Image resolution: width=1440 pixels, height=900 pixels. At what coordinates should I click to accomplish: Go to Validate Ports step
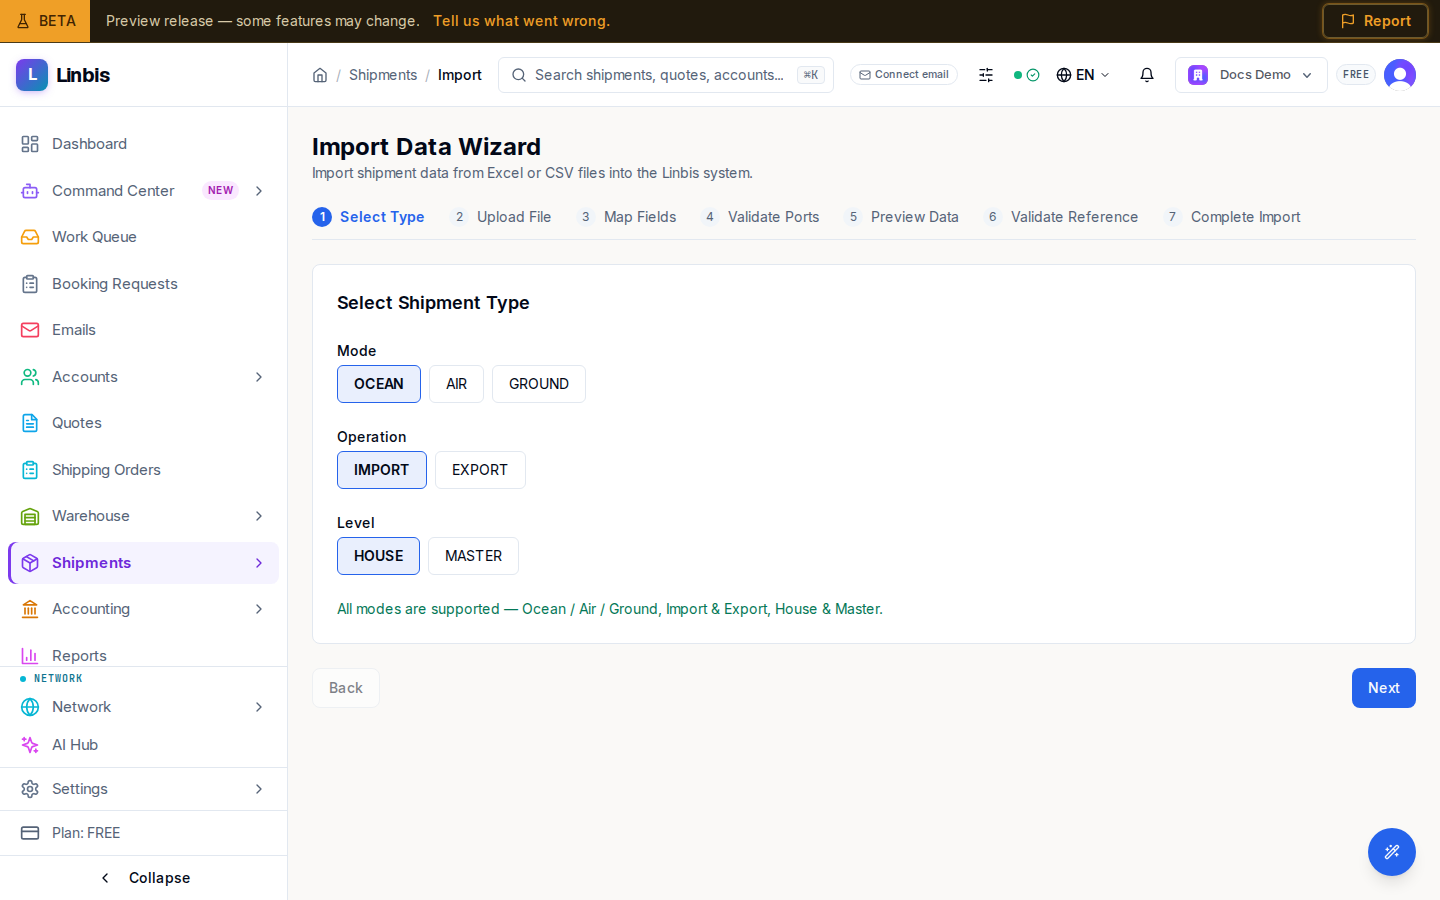coord(760,217)
